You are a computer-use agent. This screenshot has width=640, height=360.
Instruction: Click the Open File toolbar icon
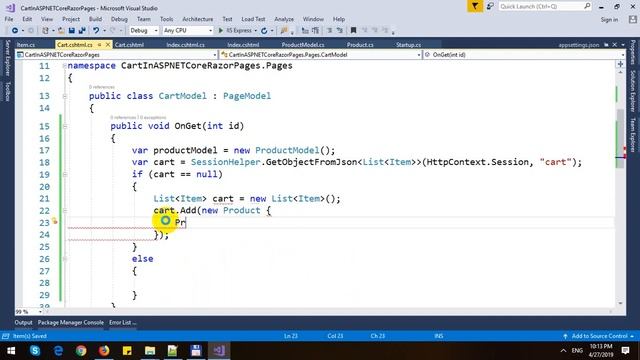[x=61, y=31]
